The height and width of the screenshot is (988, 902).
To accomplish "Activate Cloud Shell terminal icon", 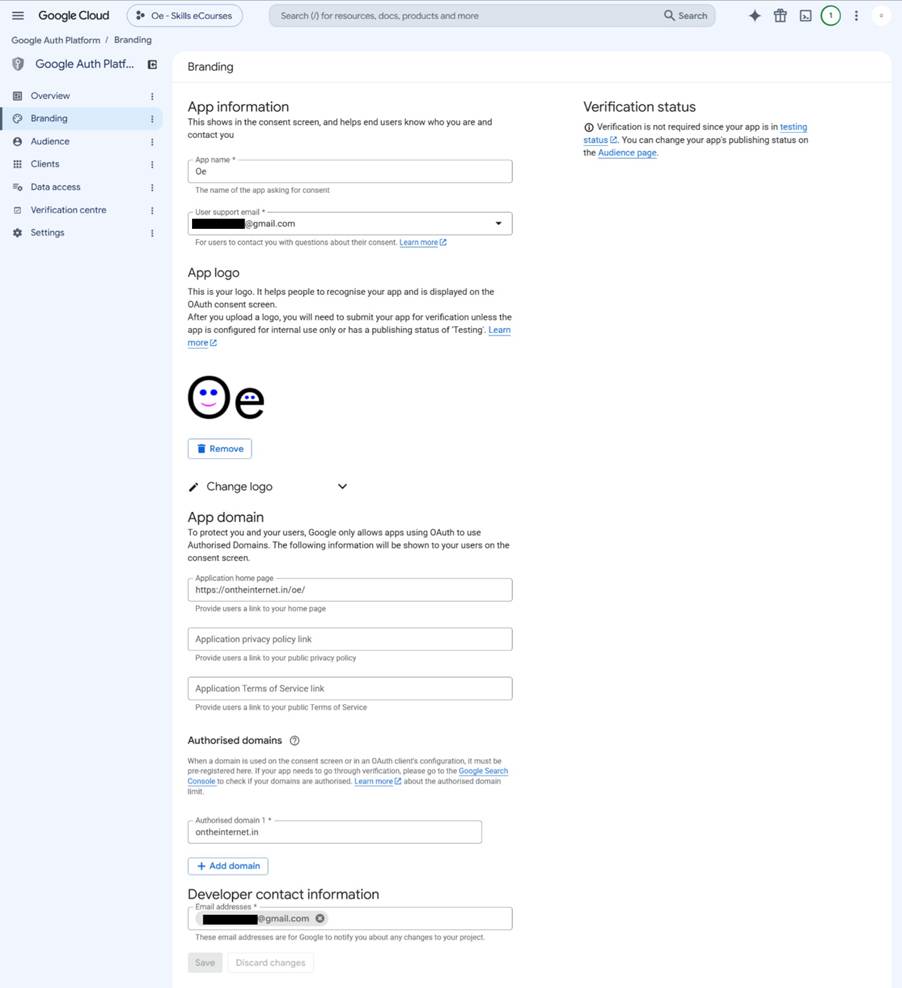I will coord(805,16).
